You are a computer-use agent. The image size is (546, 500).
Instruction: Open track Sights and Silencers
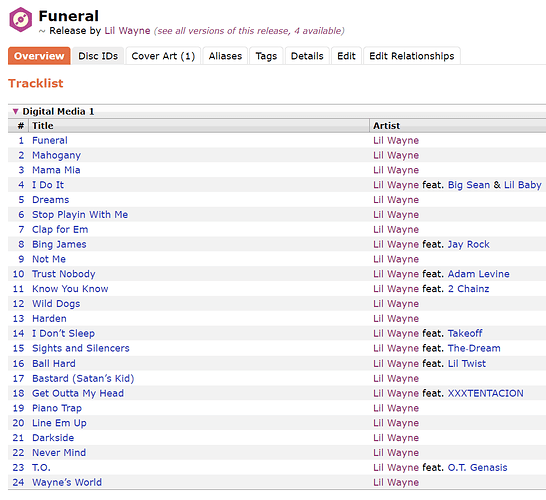point(80,348)
